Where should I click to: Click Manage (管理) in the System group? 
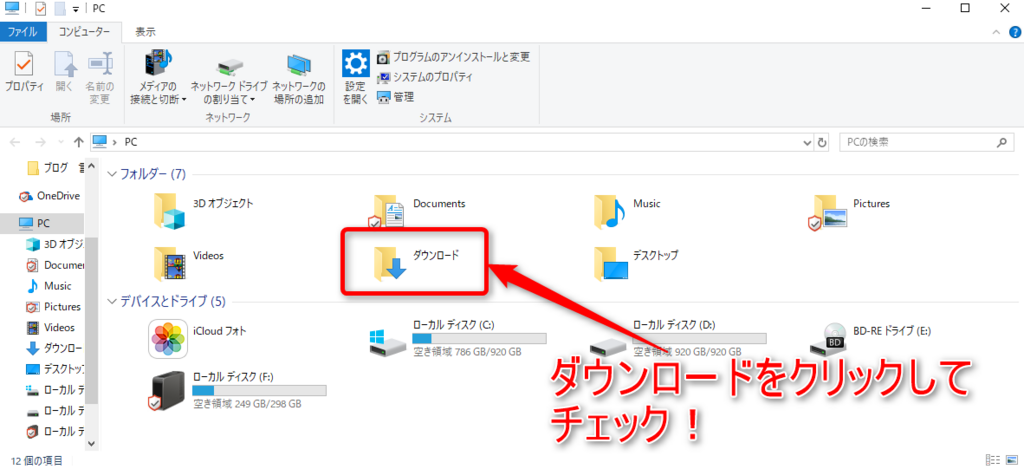coord(396,97)
